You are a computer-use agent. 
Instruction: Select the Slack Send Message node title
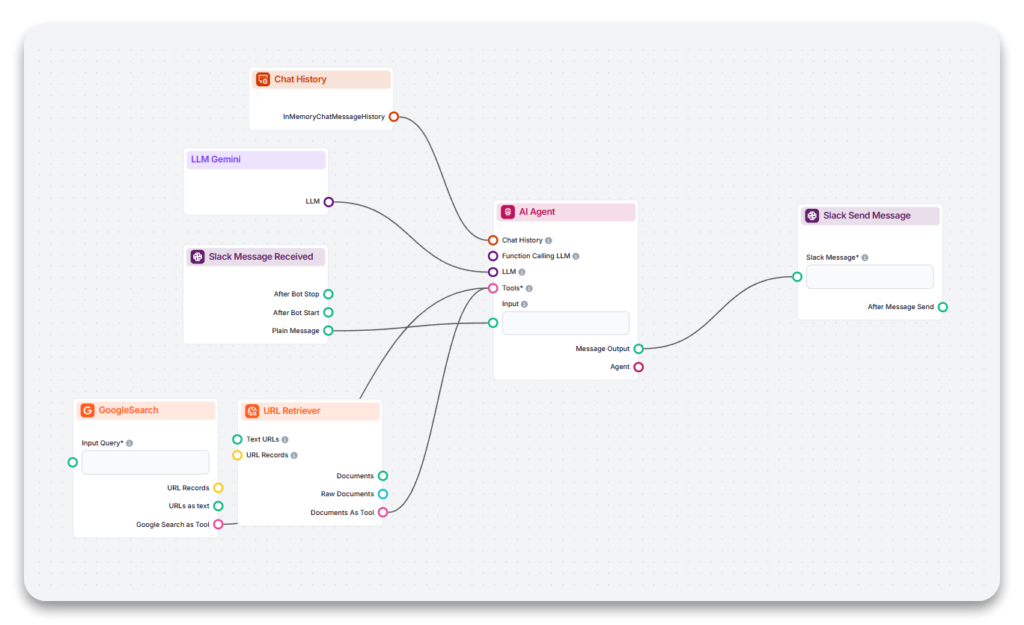click(867, 216)
